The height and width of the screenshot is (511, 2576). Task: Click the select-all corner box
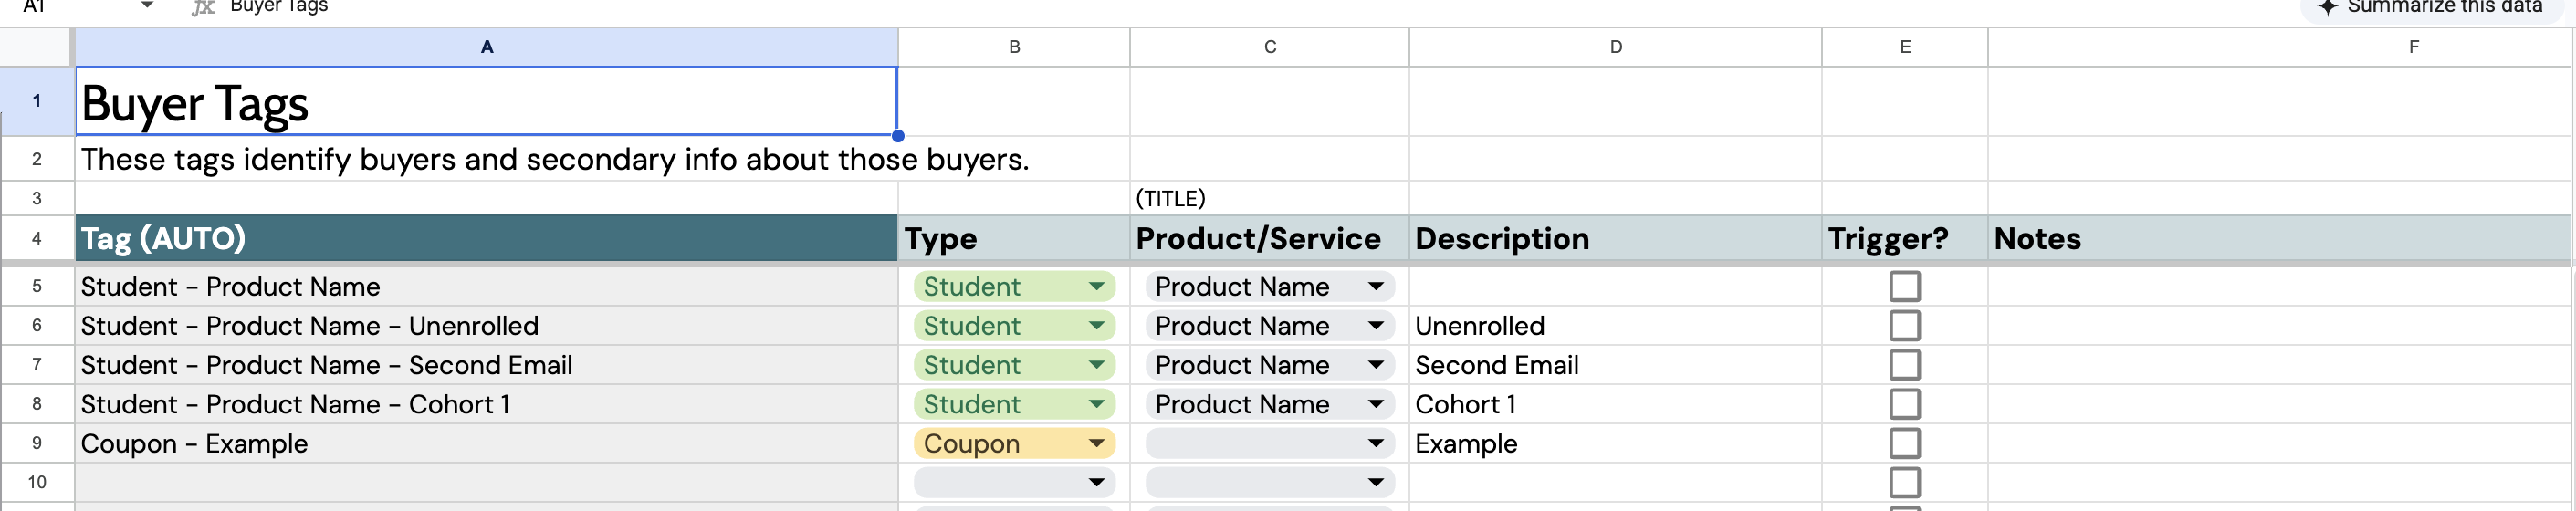(x=36, y=47)
